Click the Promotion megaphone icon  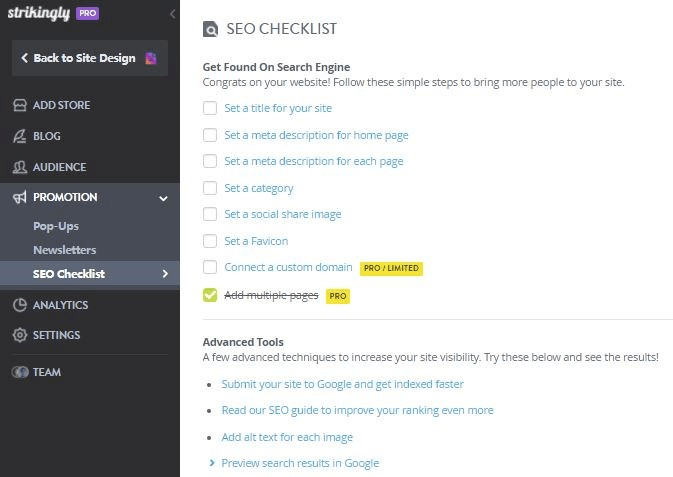pyautogui.click(x=19, y=197)
